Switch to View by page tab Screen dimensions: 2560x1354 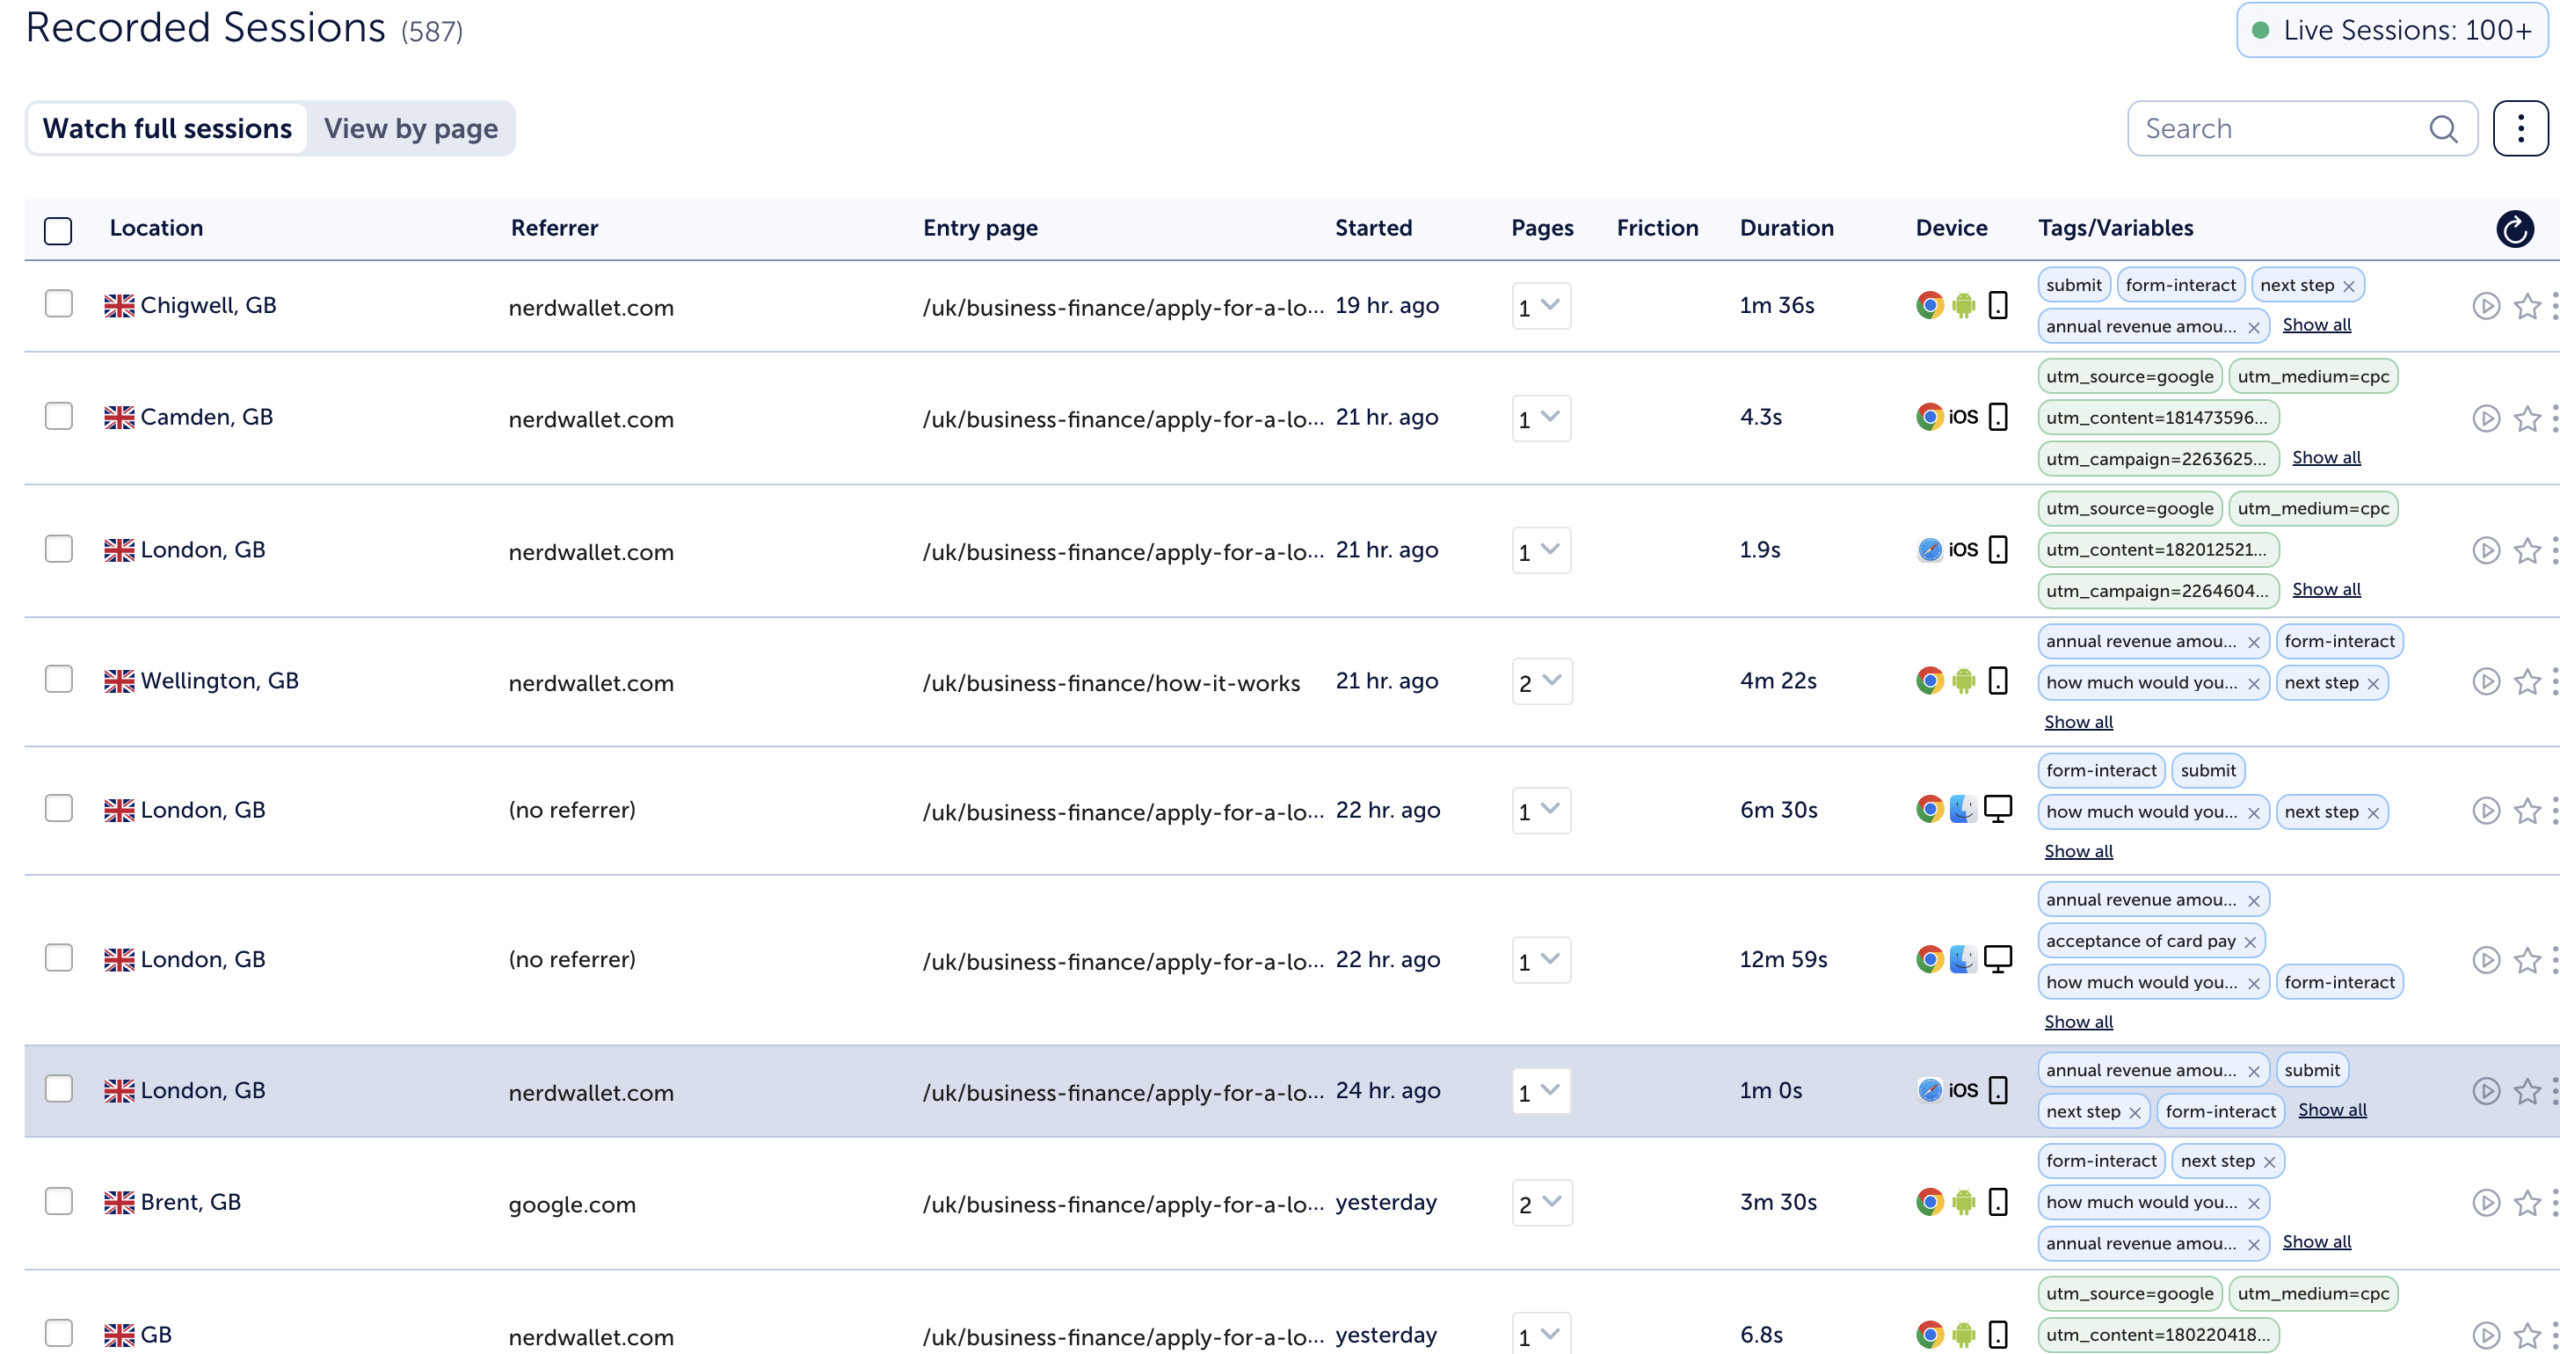[410, 129]
